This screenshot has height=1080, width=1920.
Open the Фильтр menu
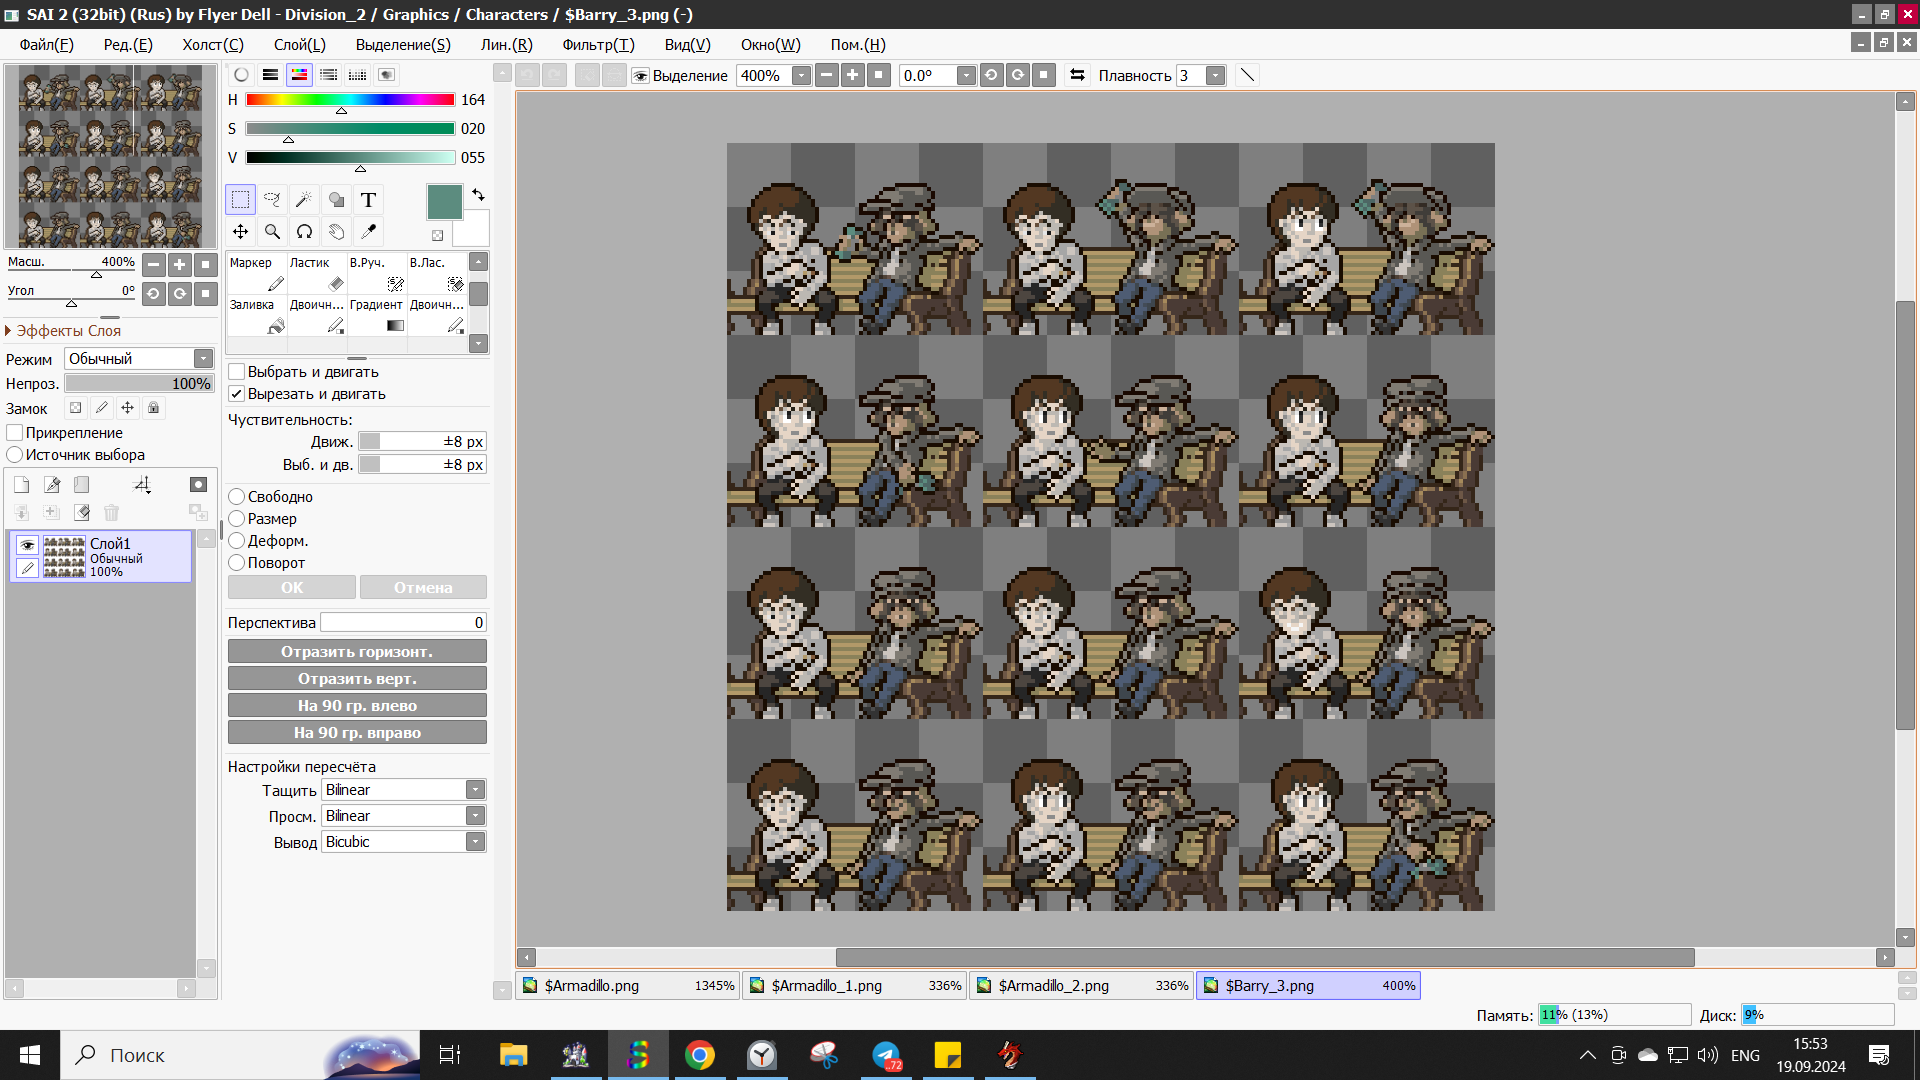[x=597, y=45]
